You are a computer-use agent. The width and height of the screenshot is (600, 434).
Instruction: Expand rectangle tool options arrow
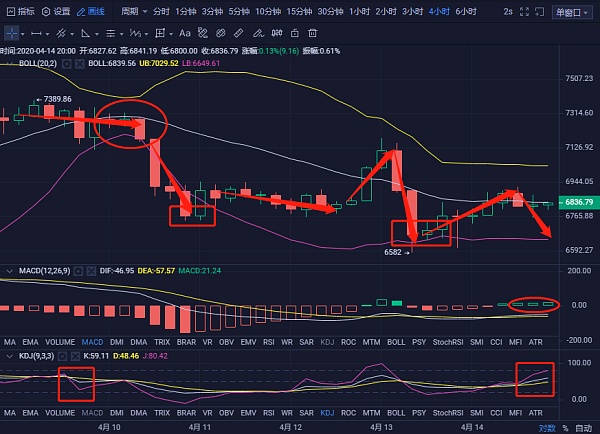coord(171,34)
